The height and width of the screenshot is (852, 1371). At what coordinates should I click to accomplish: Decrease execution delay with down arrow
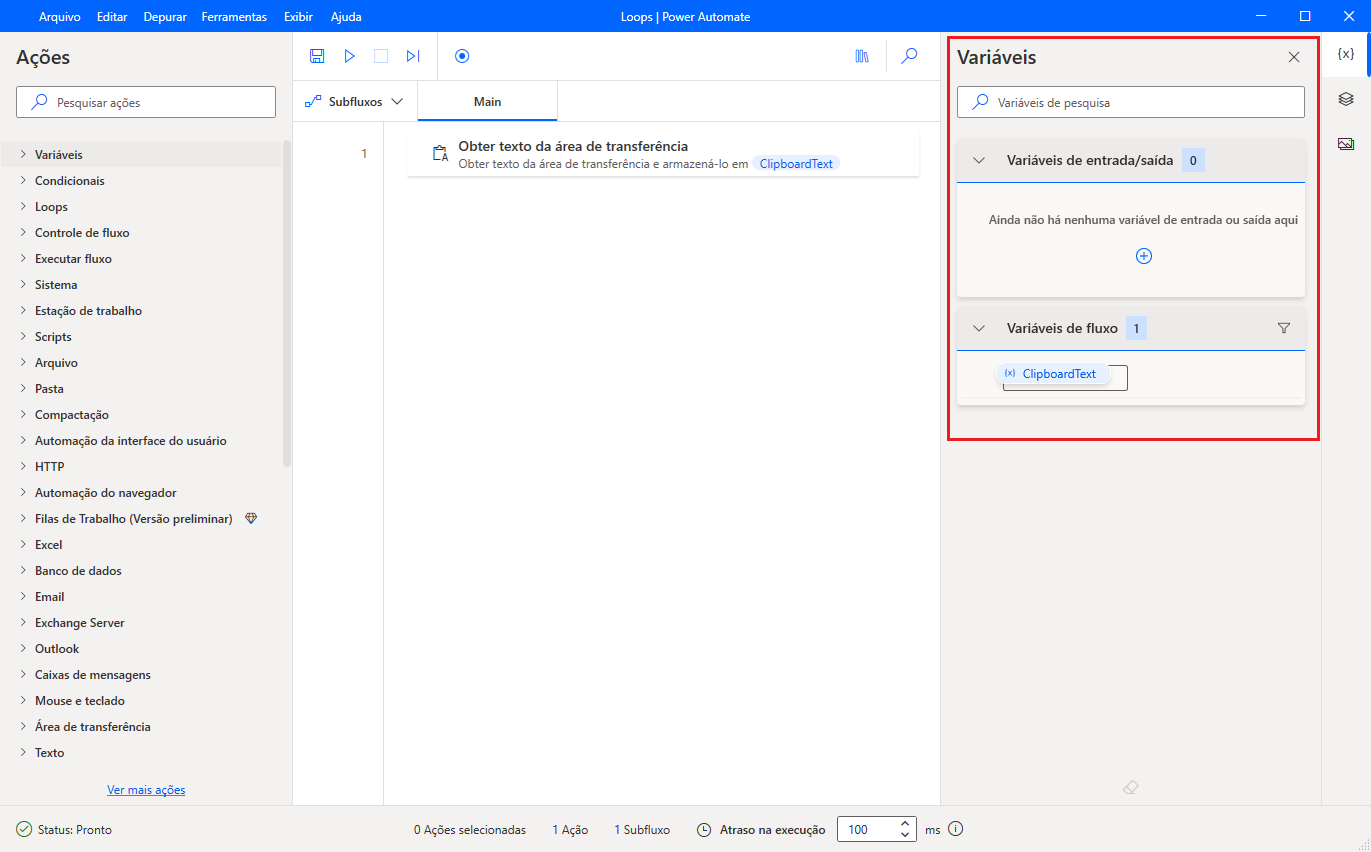[x=905, y=835]
